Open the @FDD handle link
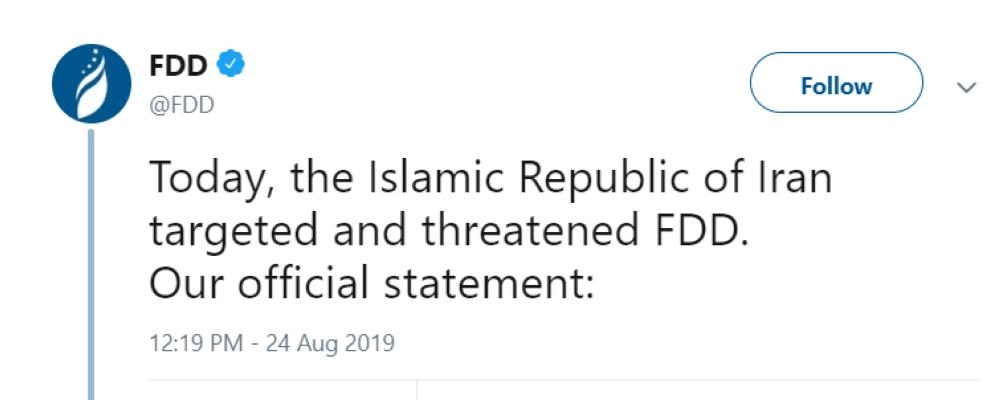This screenshot has width=1000, height=400. 181,104
